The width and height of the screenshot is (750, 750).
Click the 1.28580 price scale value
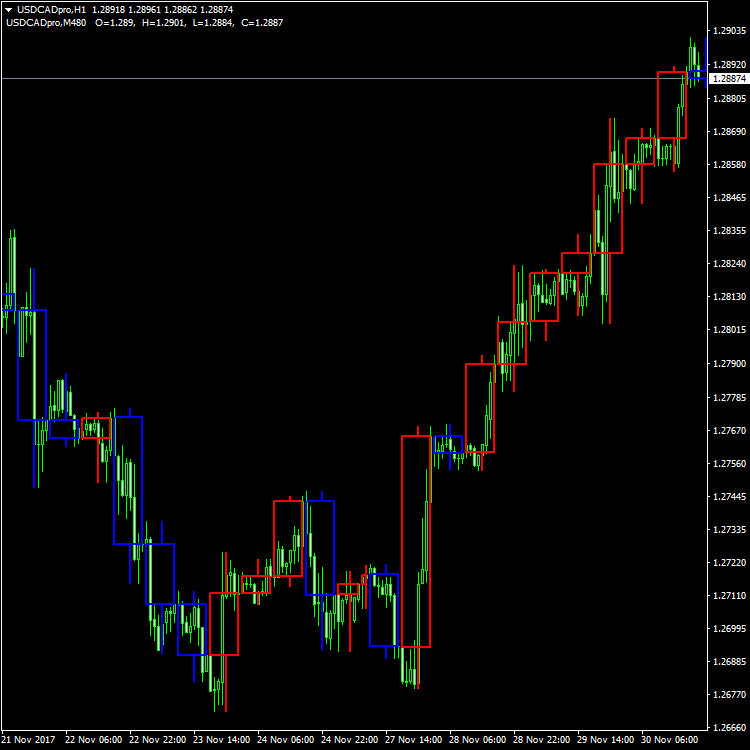click(729, 165)
